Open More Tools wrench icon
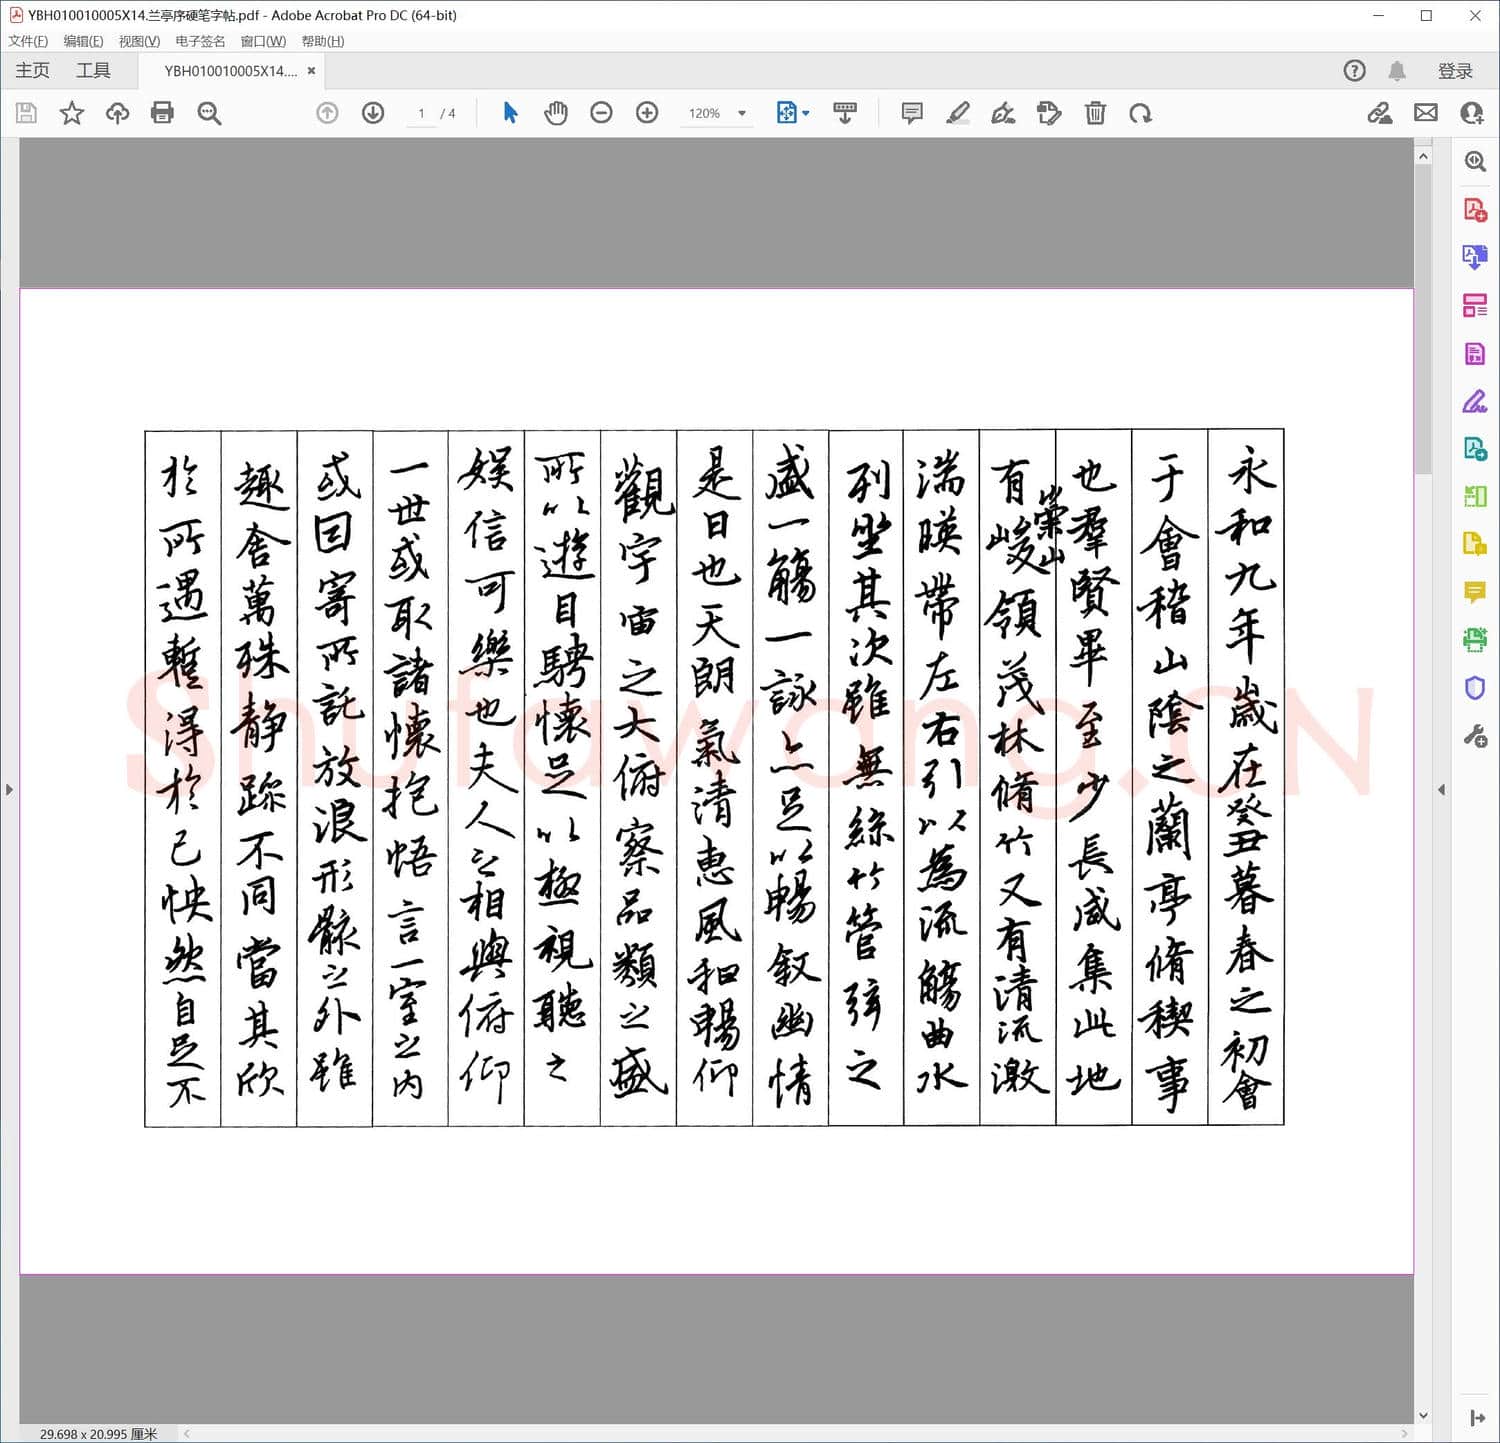This screenshot has width=1500, height=1443. pos(1475,737)
